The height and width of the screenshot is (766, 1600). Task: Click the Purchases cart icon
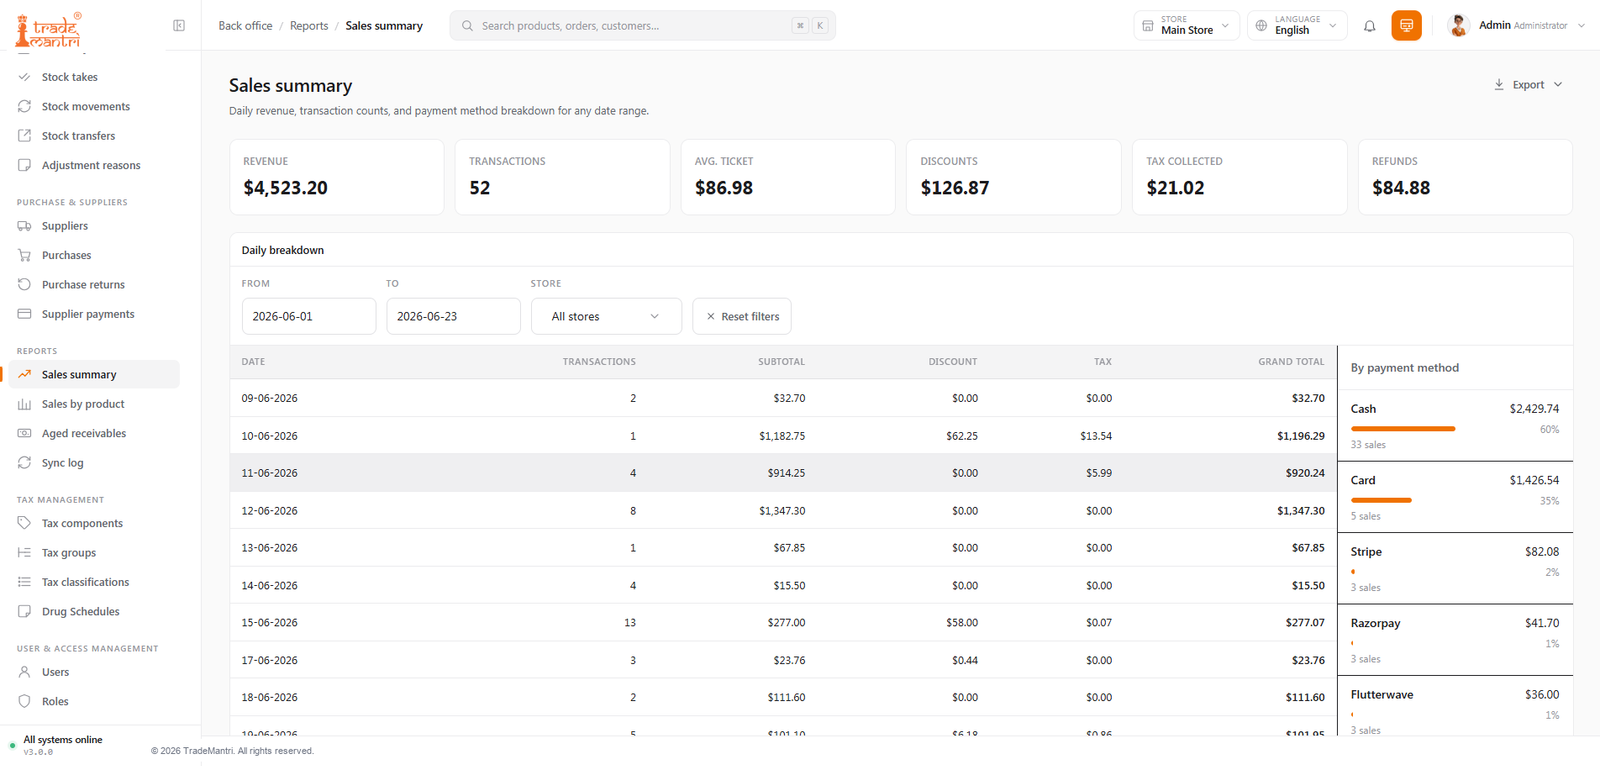[24, 255]
